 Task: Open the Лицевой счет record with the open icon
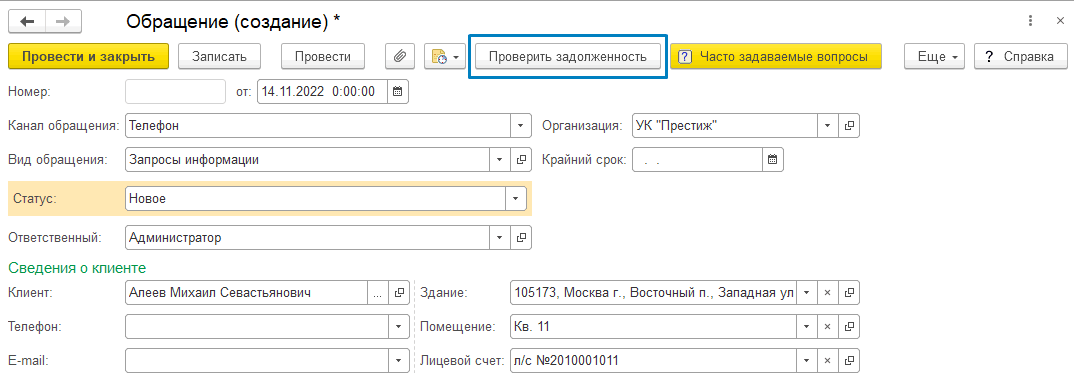[x=849, y=360]
